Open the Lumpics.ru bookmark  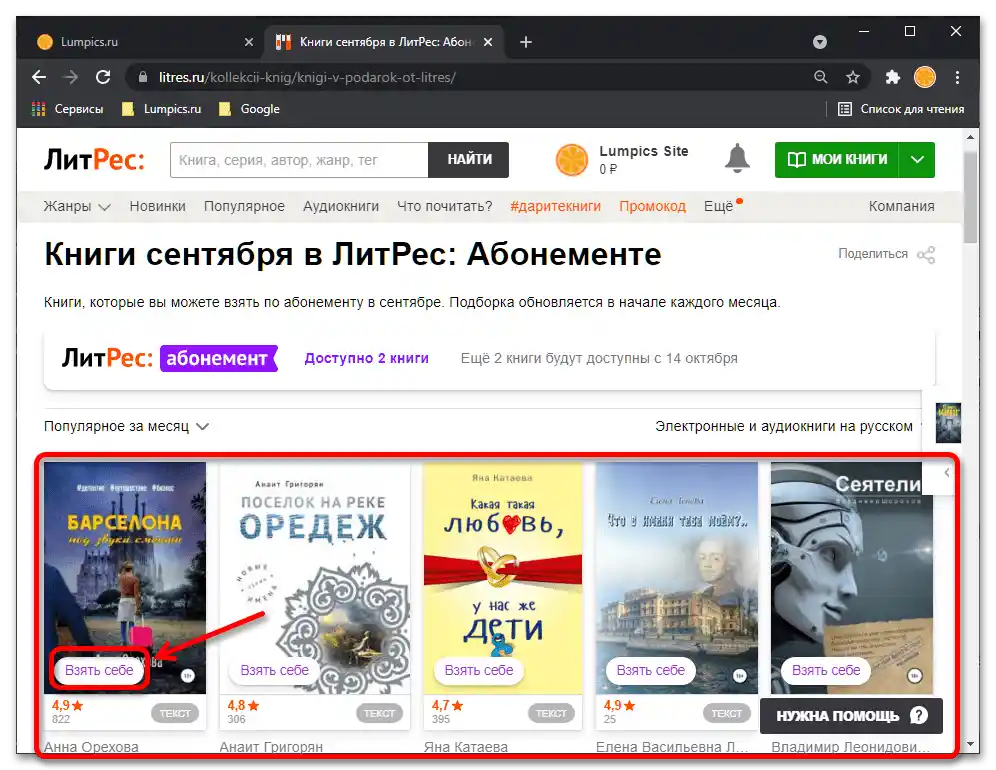point(161,109)
